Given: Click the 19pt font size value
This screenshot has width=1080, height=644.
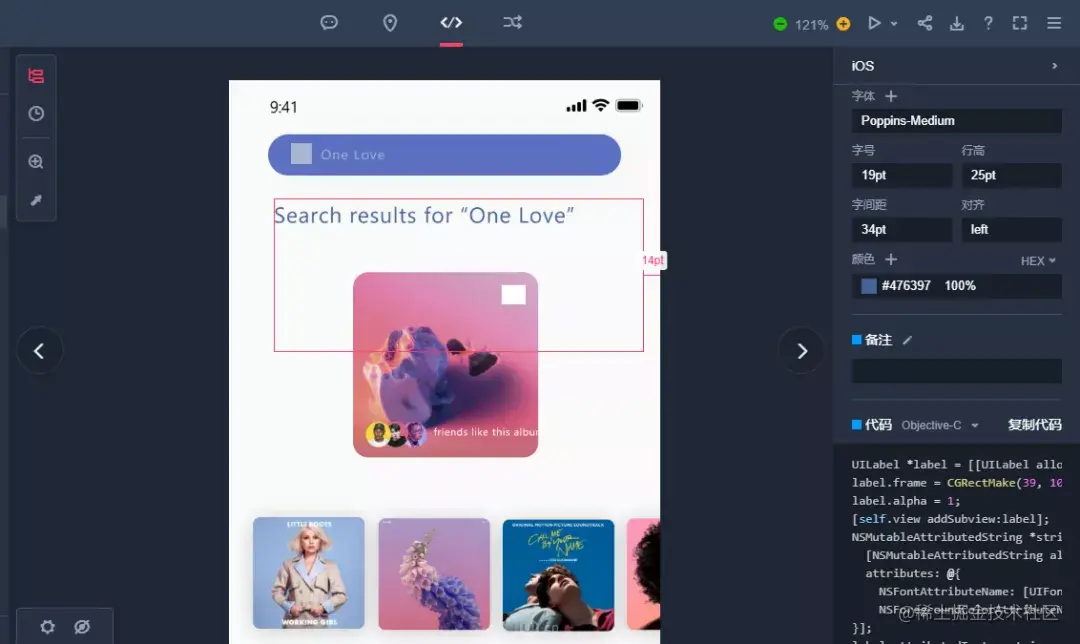Looking at the screenshot, I should click(902, 175).
